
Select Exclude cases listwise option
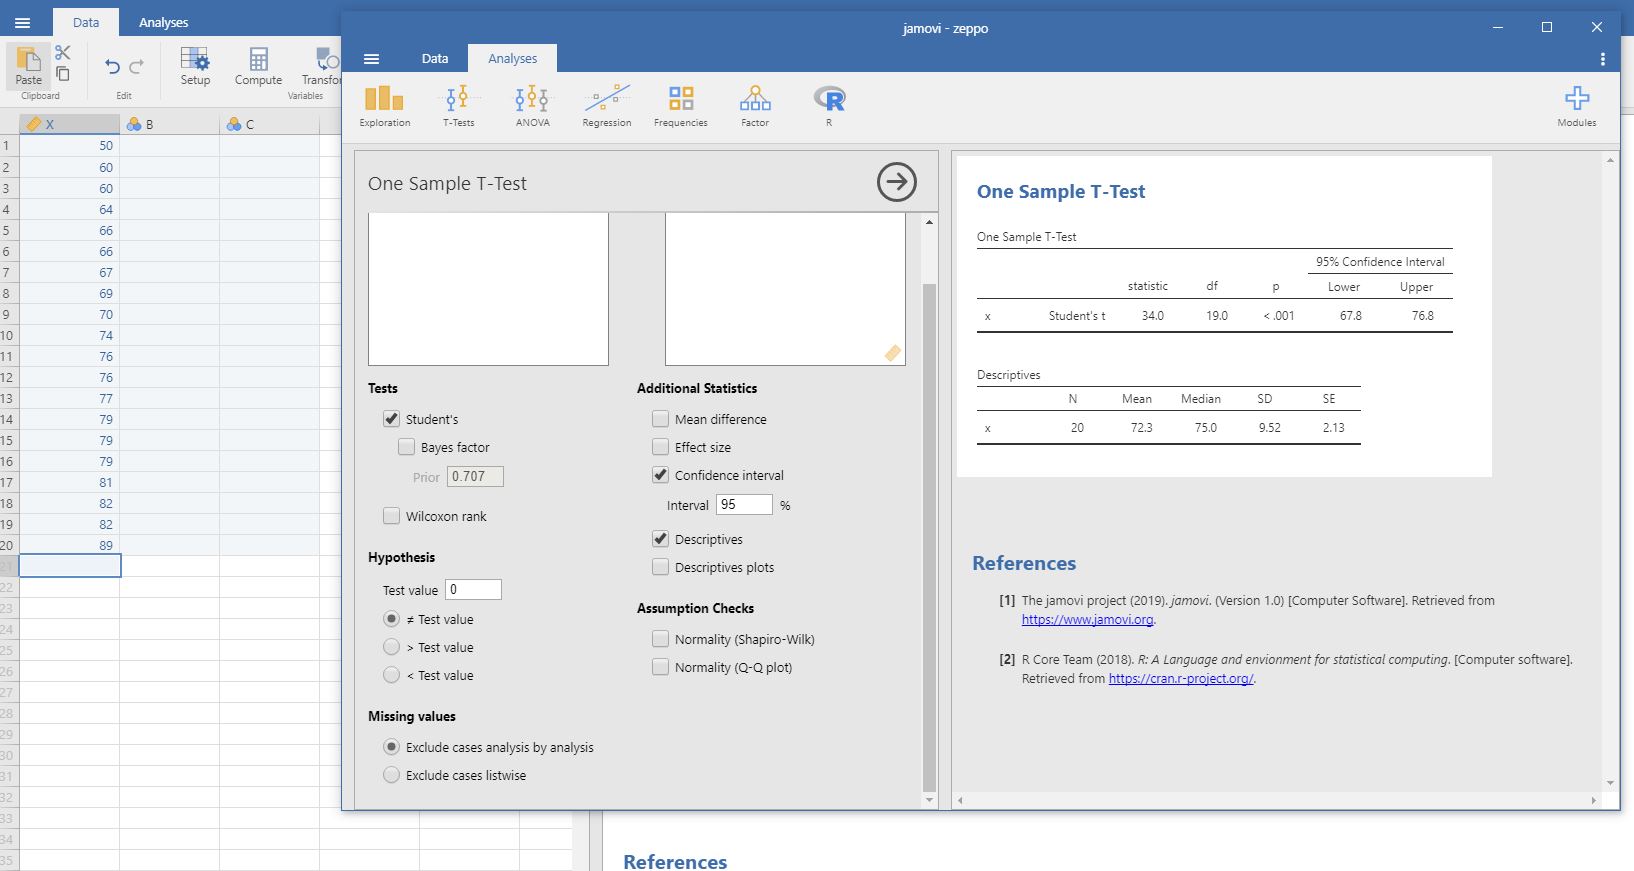pos(392,775)
